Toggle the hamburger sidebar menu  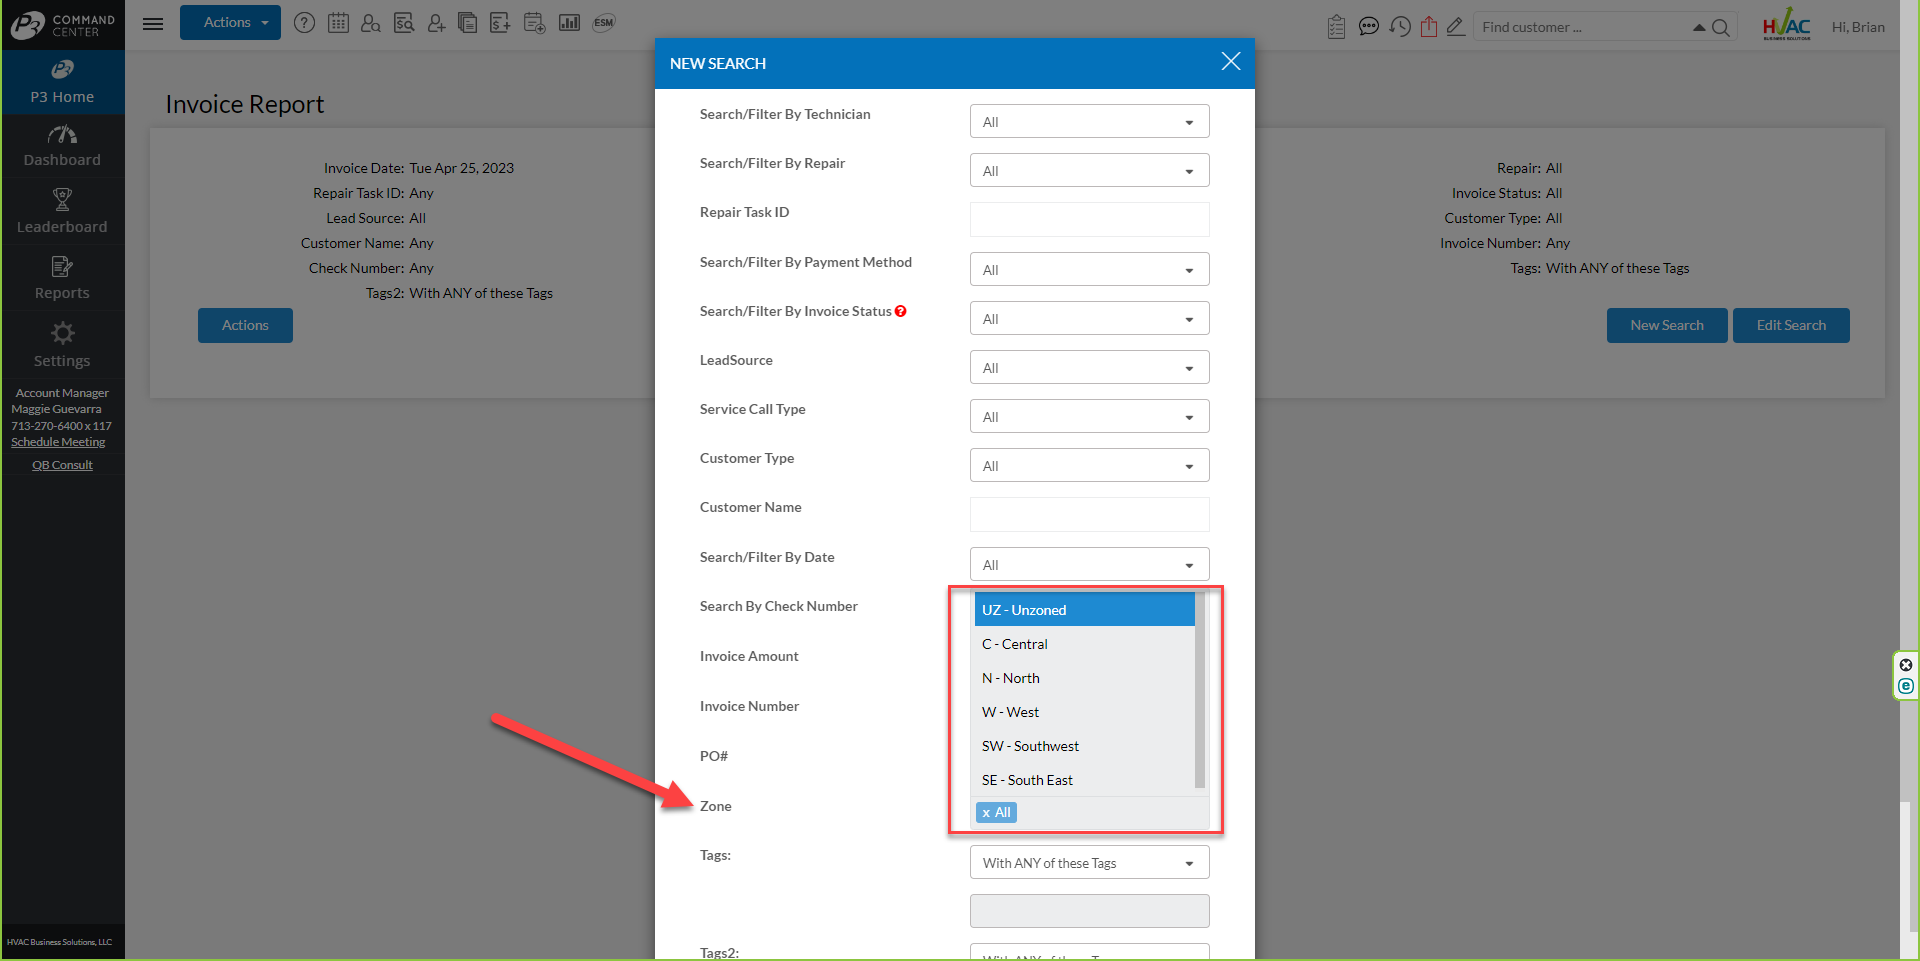153,23
